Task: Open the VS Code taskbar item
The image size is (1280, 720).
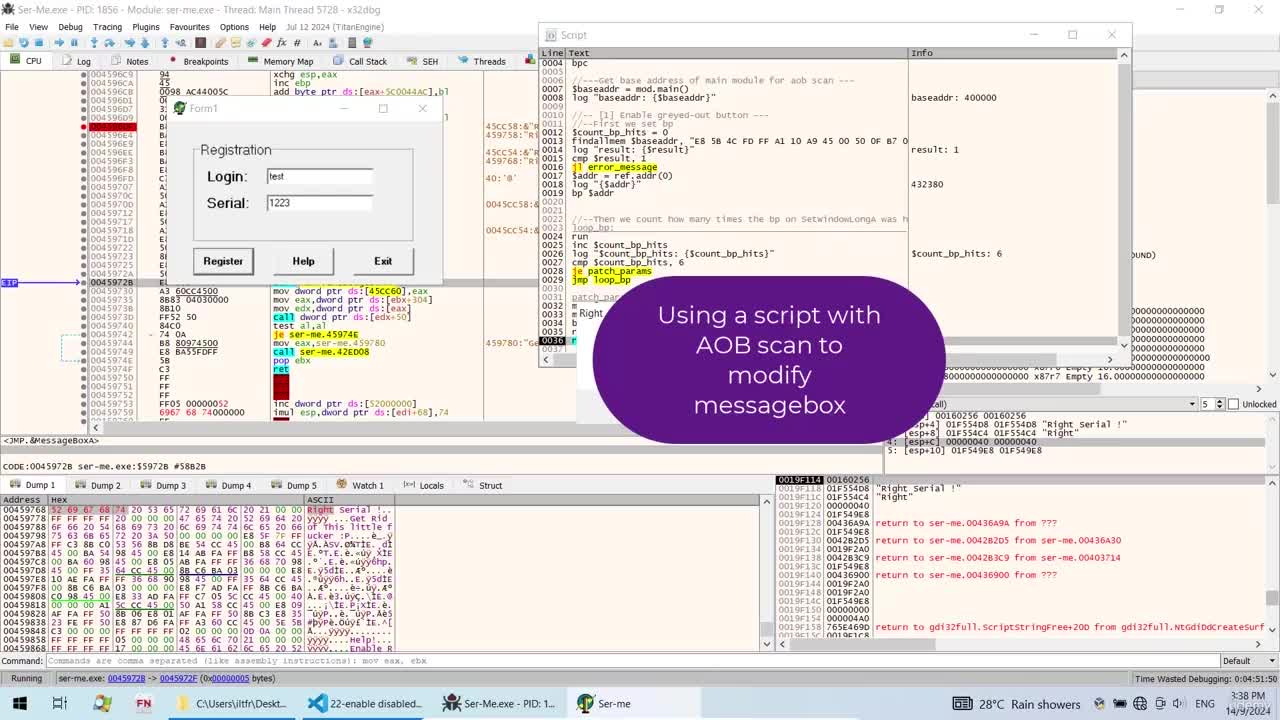Action: (366, 703)
